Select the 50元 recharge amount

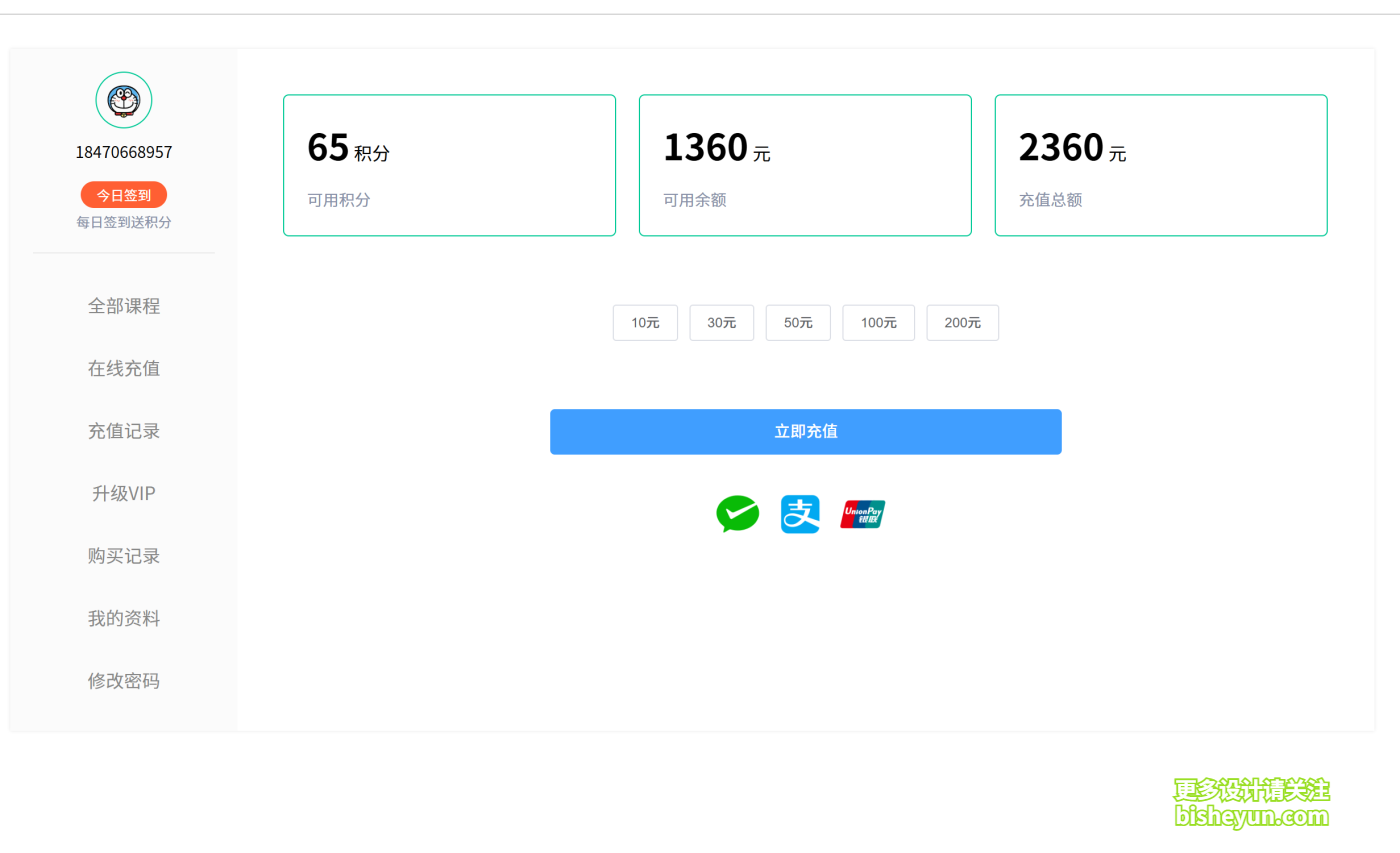tap(798, 322)
